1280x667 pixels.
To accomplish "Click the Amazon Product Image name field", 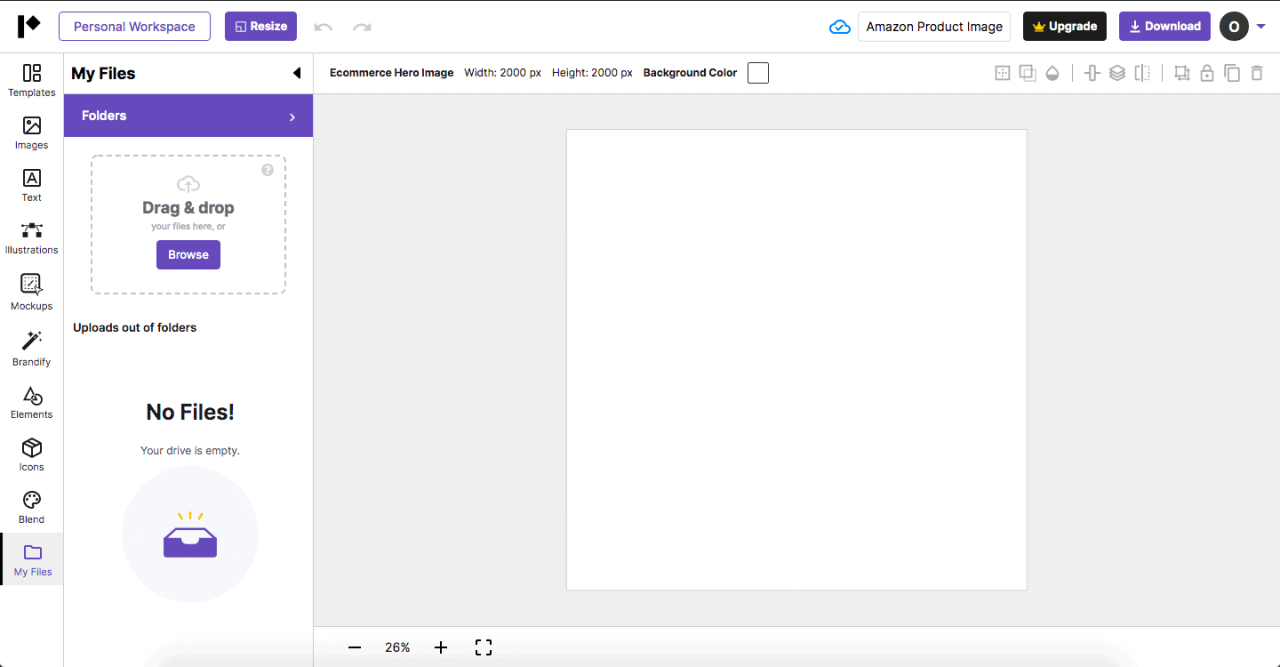I will 934,27.
